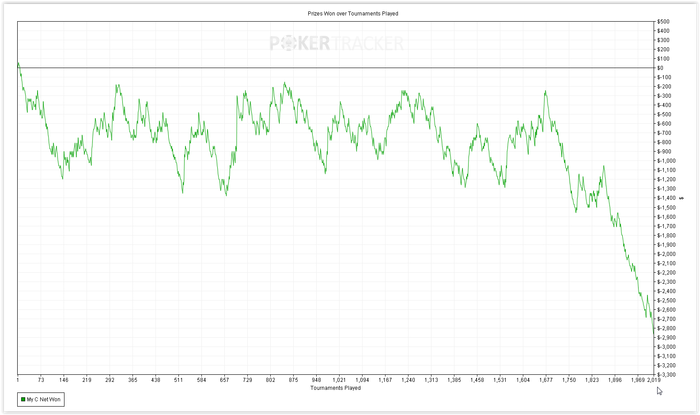Click the y-axis label $-2,000
This screenshot has width=700, height=415.
tap(666, 254)
